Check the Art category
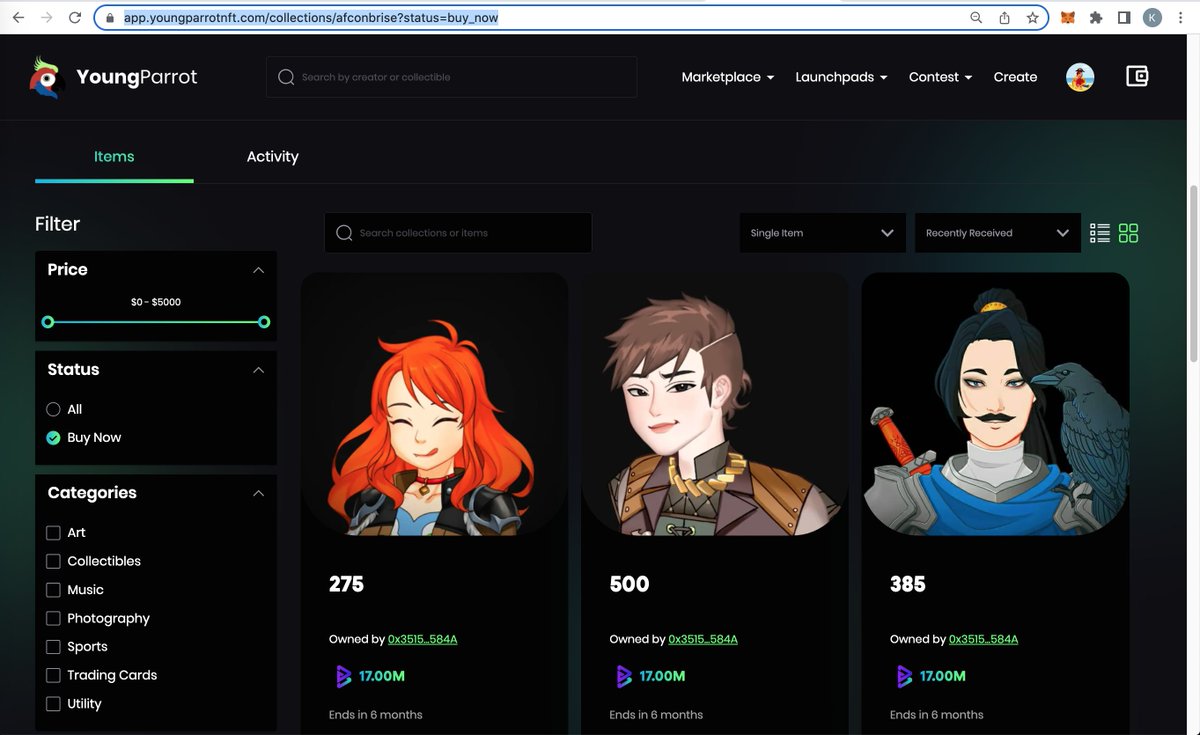 54,533
